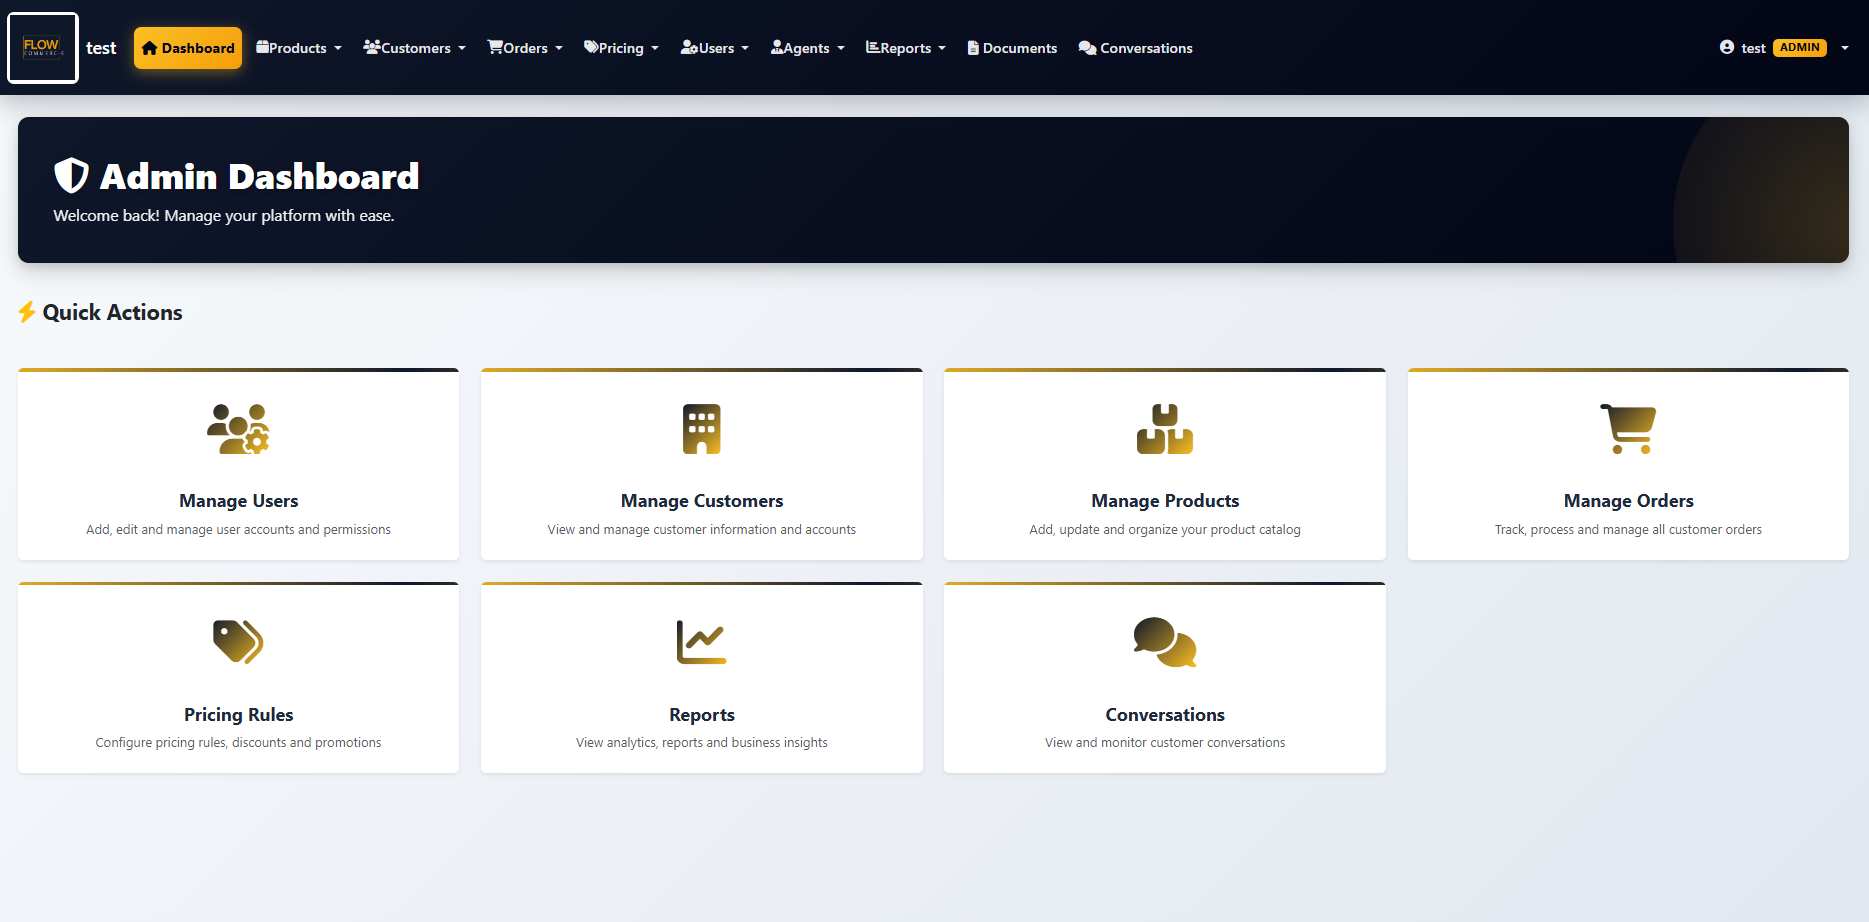Click the user profile icon in top right
The image size is (1869, 922).
point(1727,47)
